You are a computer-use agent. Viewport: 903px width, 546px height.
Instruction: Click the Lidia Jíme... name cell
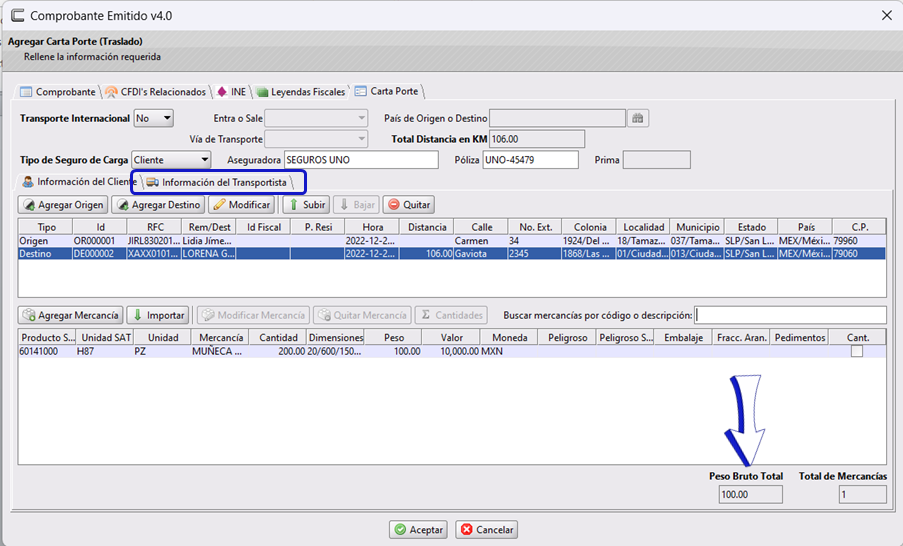[208, 241]
